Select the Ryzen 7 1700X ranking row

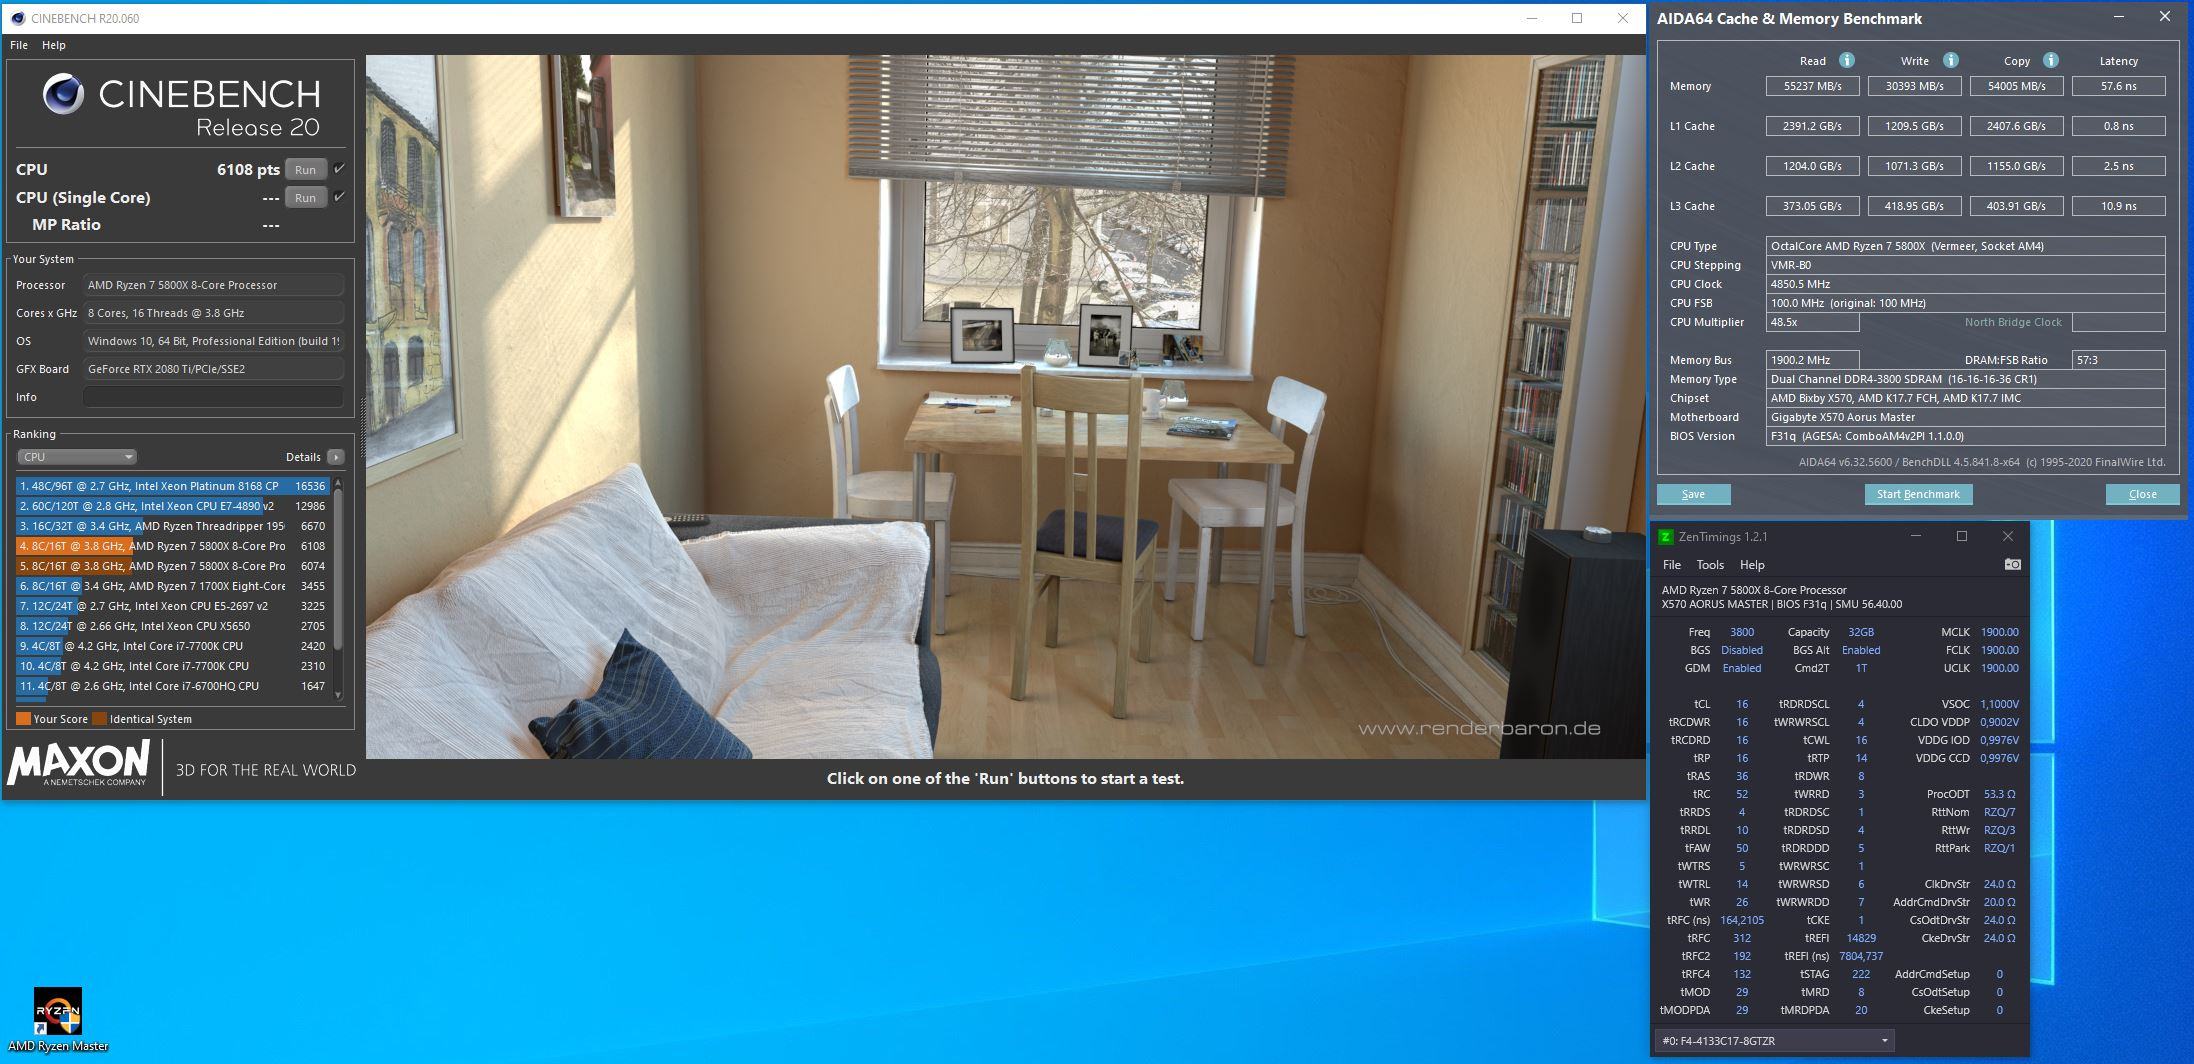pyautogui.click(x=172, y=586)
